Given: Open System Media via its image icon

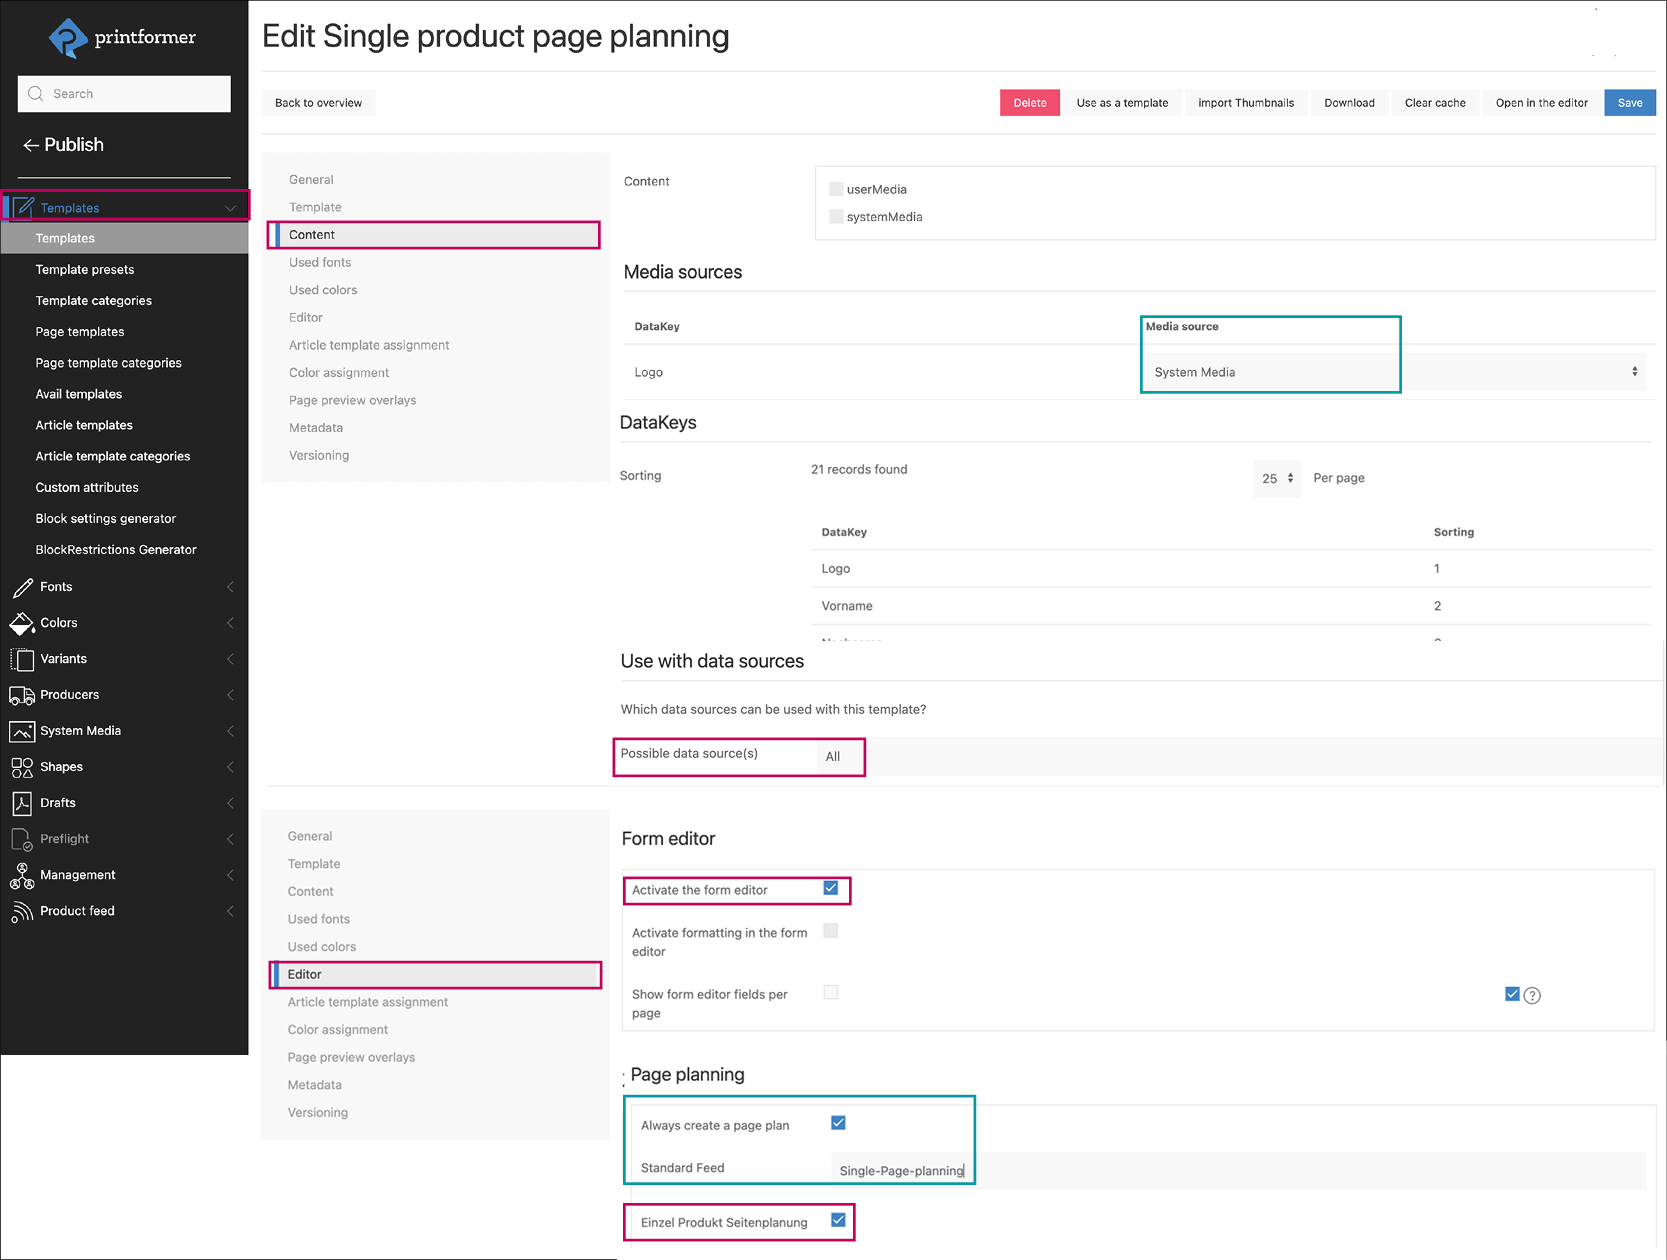Looking at the screenshot, I should 23,731.
